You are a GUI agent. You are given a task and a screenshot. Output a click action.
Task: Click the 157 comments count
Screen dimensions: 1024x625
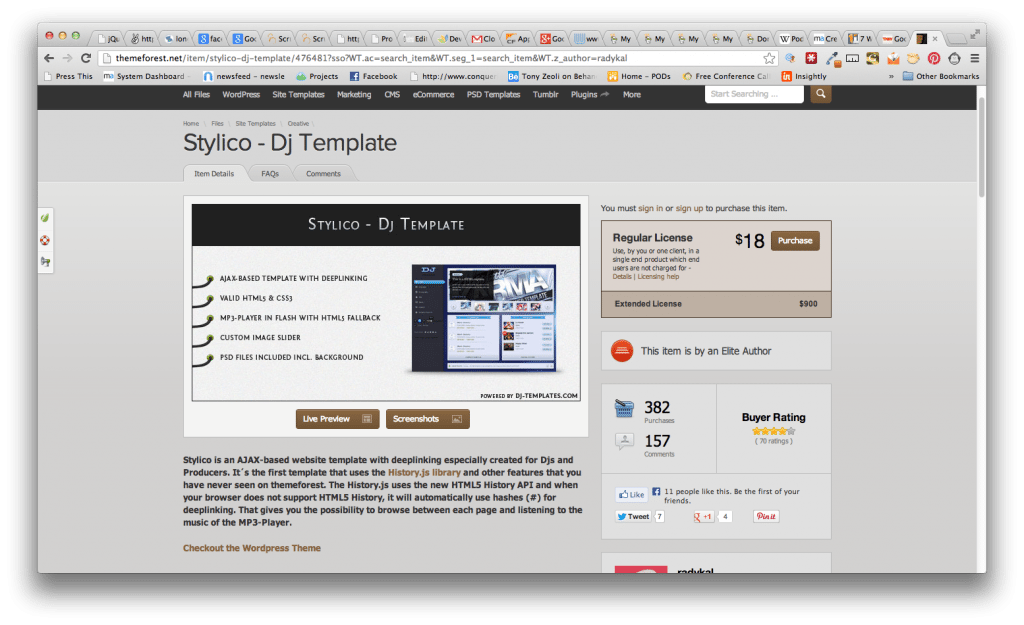tap(657, 441)
